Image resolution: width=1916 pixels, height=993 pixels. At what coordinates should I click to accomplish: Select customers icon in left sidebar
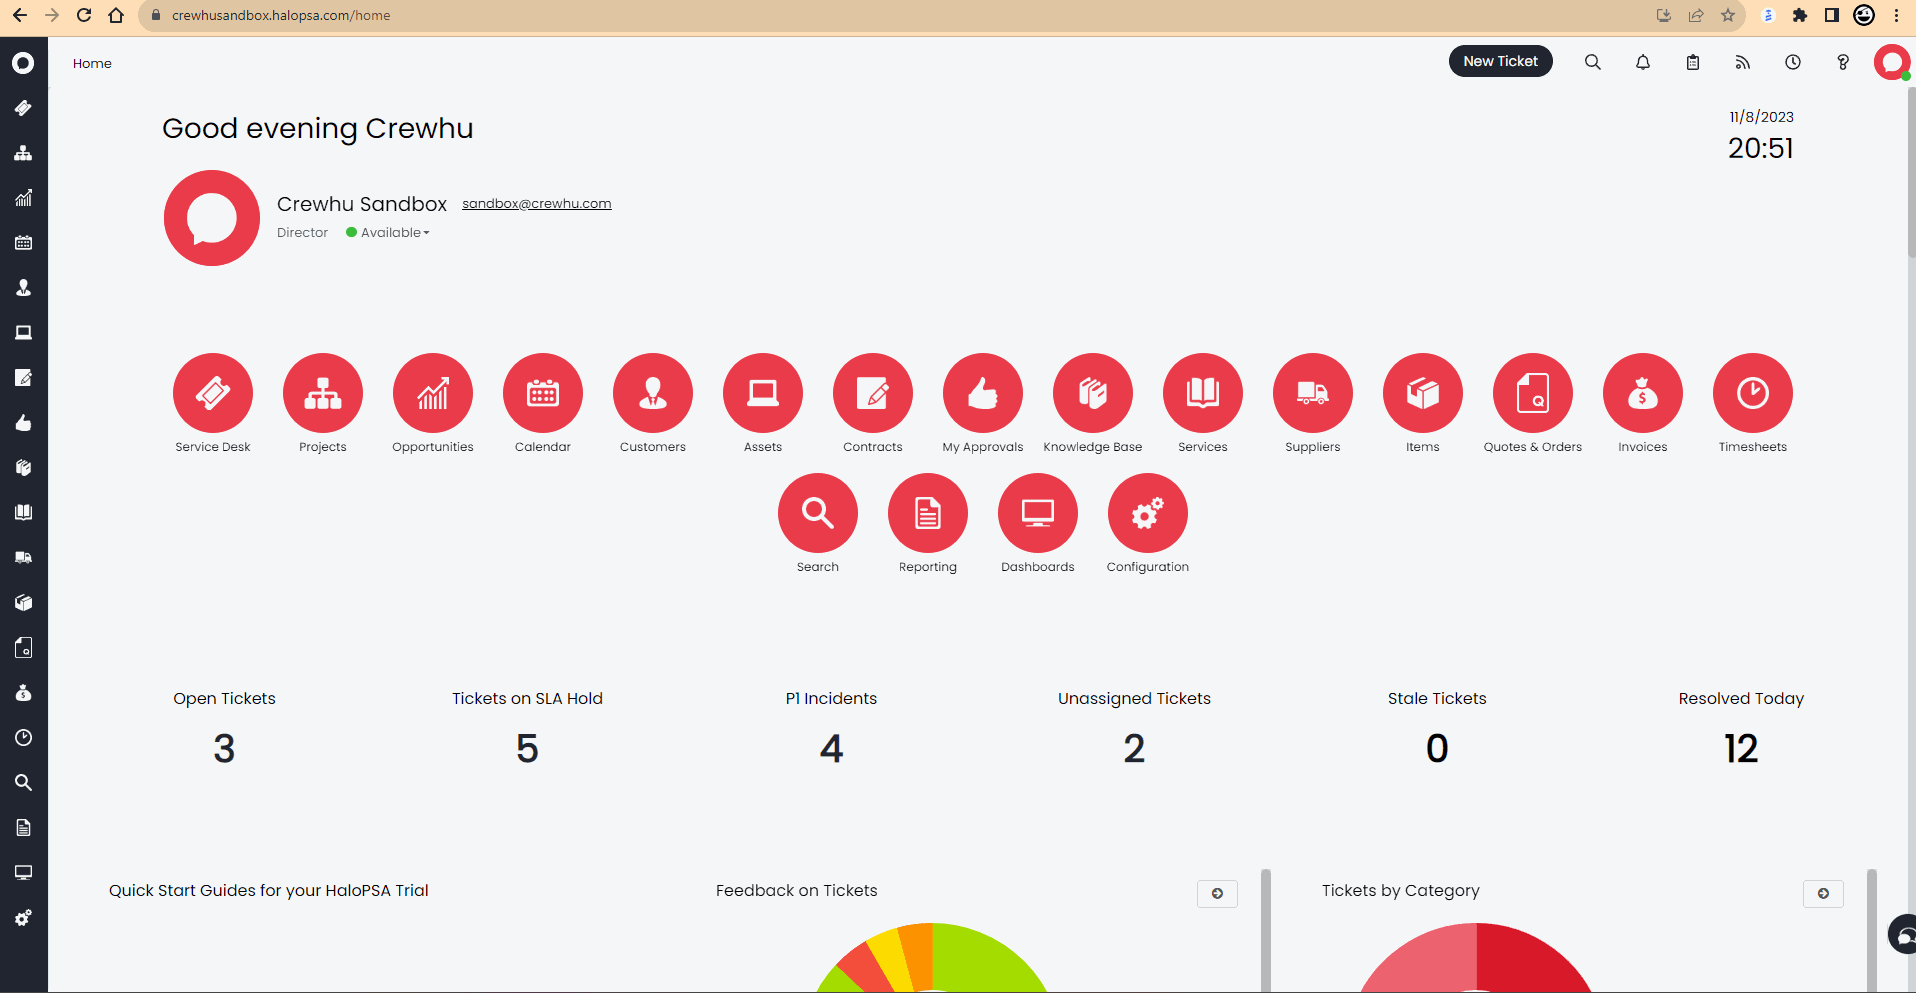[23, 288]
